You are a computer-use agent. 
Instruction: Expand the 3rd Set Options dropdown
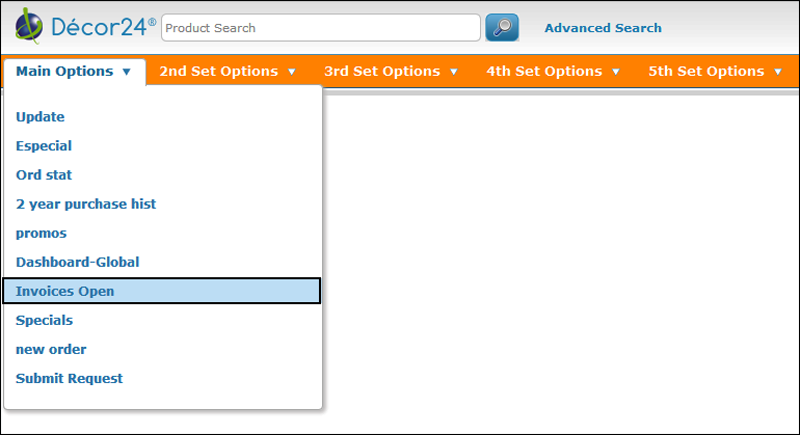click(x=391, y=71)
